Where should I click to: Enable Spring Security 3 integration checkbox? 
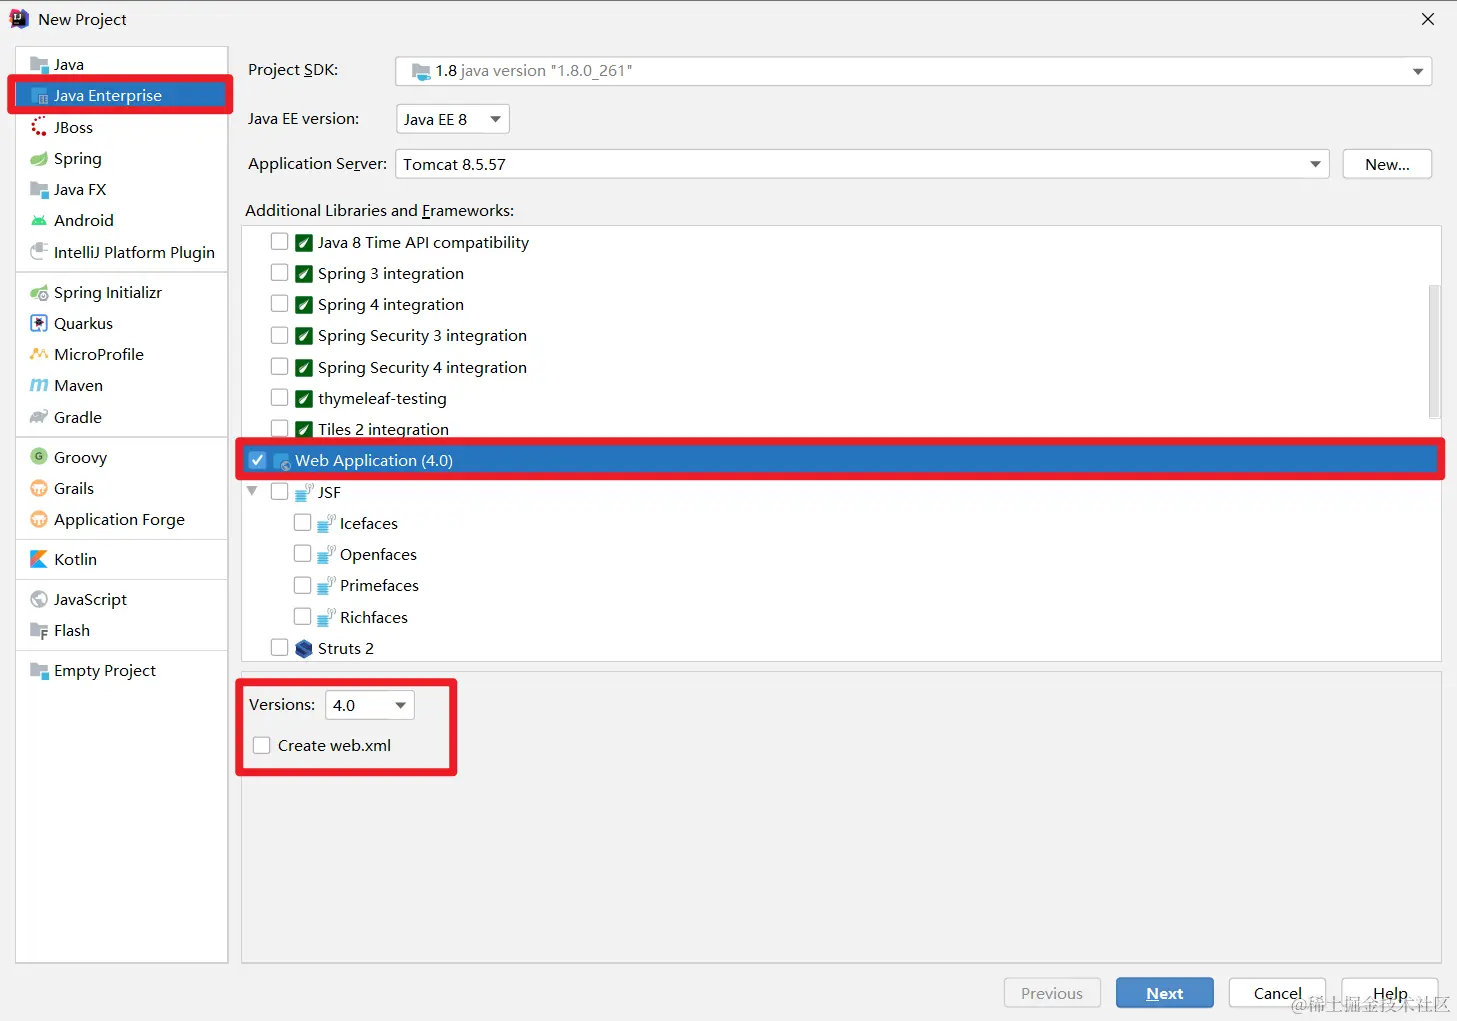(280, 335)
